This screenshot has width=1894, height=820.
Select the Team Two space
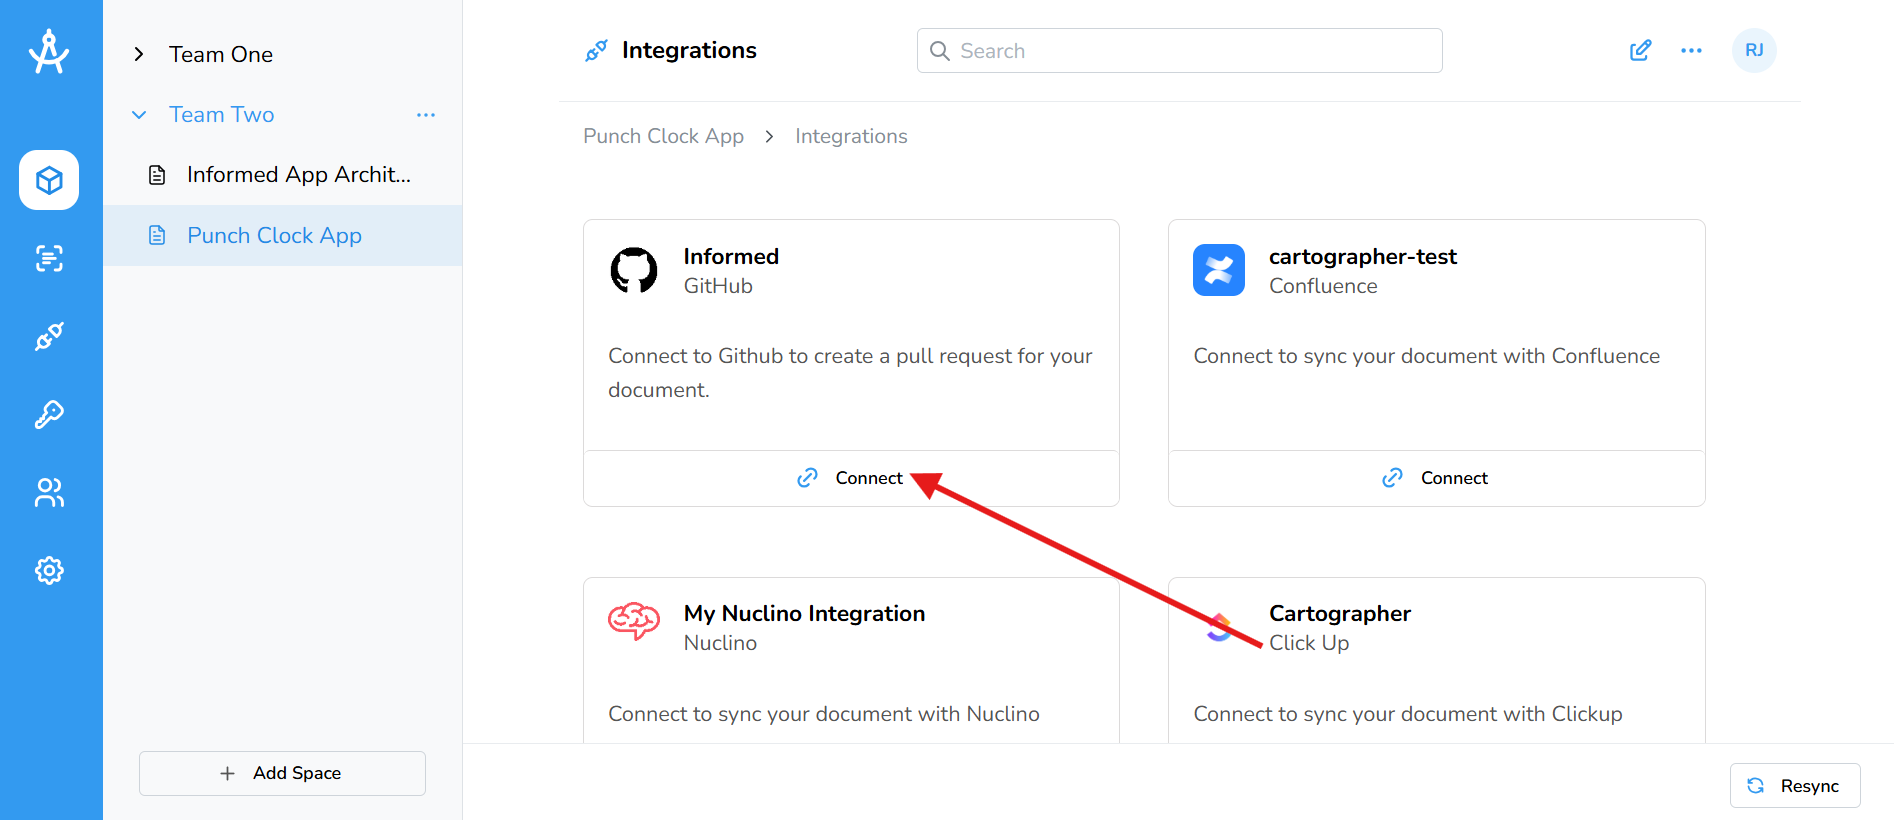222,114
